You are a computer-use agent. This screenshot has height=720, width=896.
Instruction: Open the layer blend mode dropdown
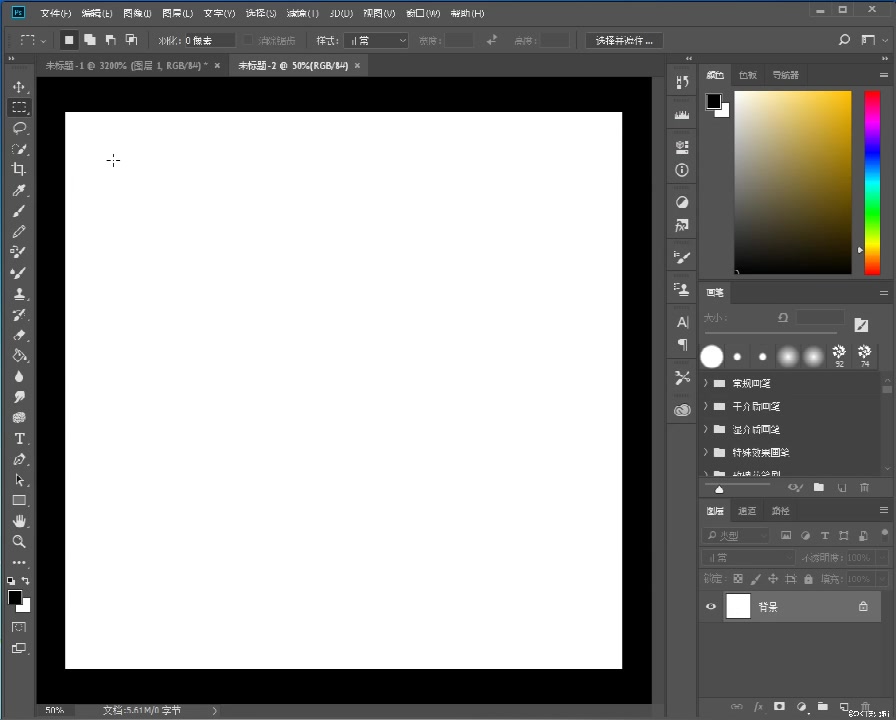pyautogui.click(x=748, y=557)
